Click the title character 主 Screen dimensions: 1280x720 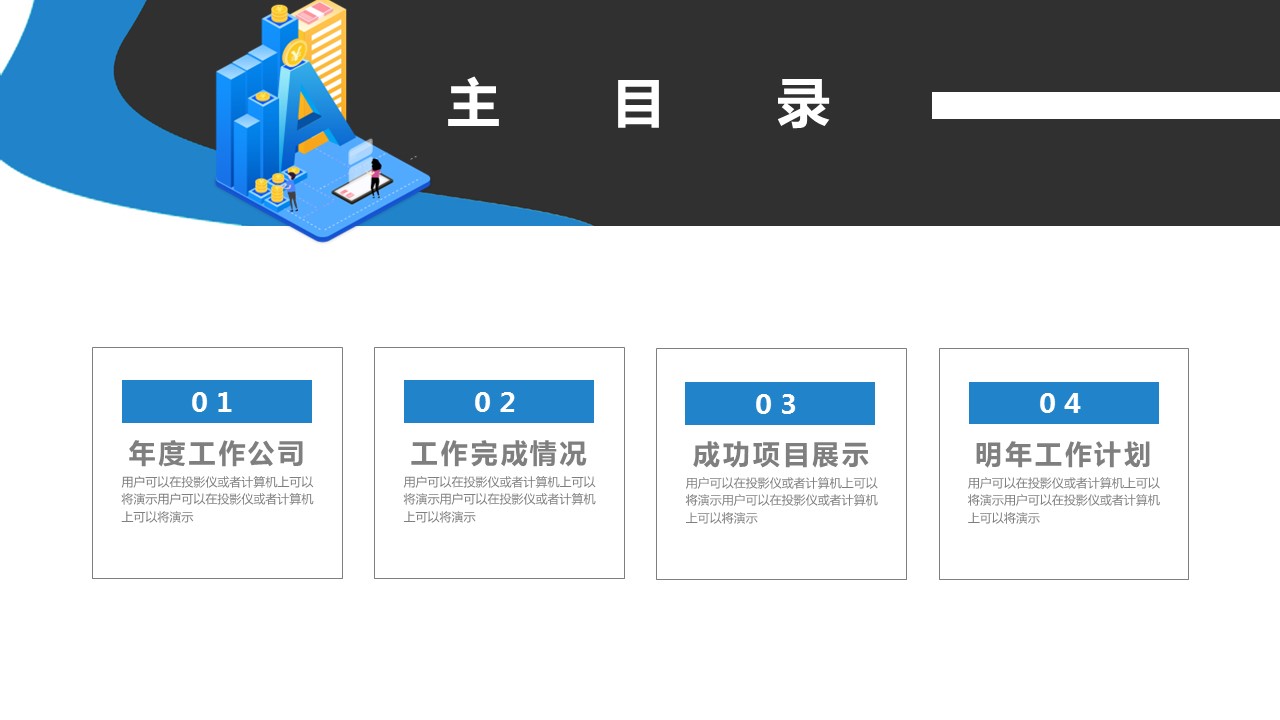[473, 105]
